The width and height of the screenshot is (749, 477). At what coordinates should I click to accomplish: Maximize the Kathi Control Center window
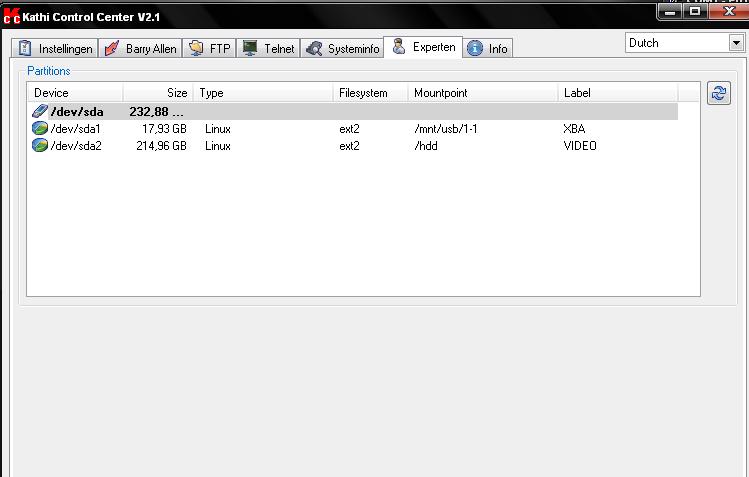click(695, 11)
